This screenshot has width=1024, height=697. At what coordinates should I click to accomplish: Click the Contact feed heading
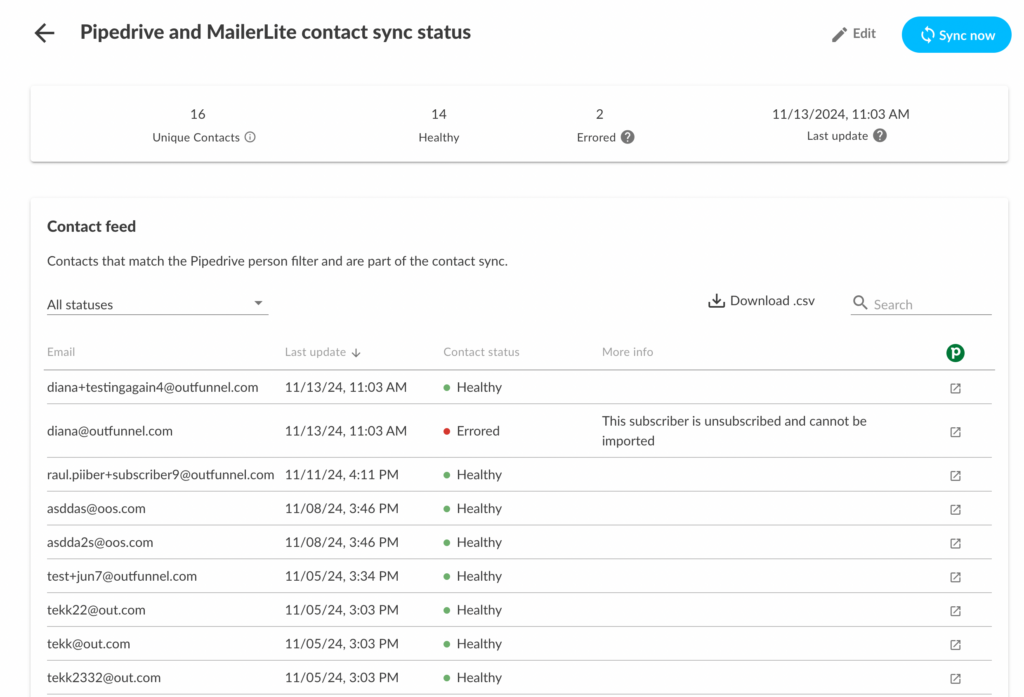pyautogui.click(x=91, y=227)
